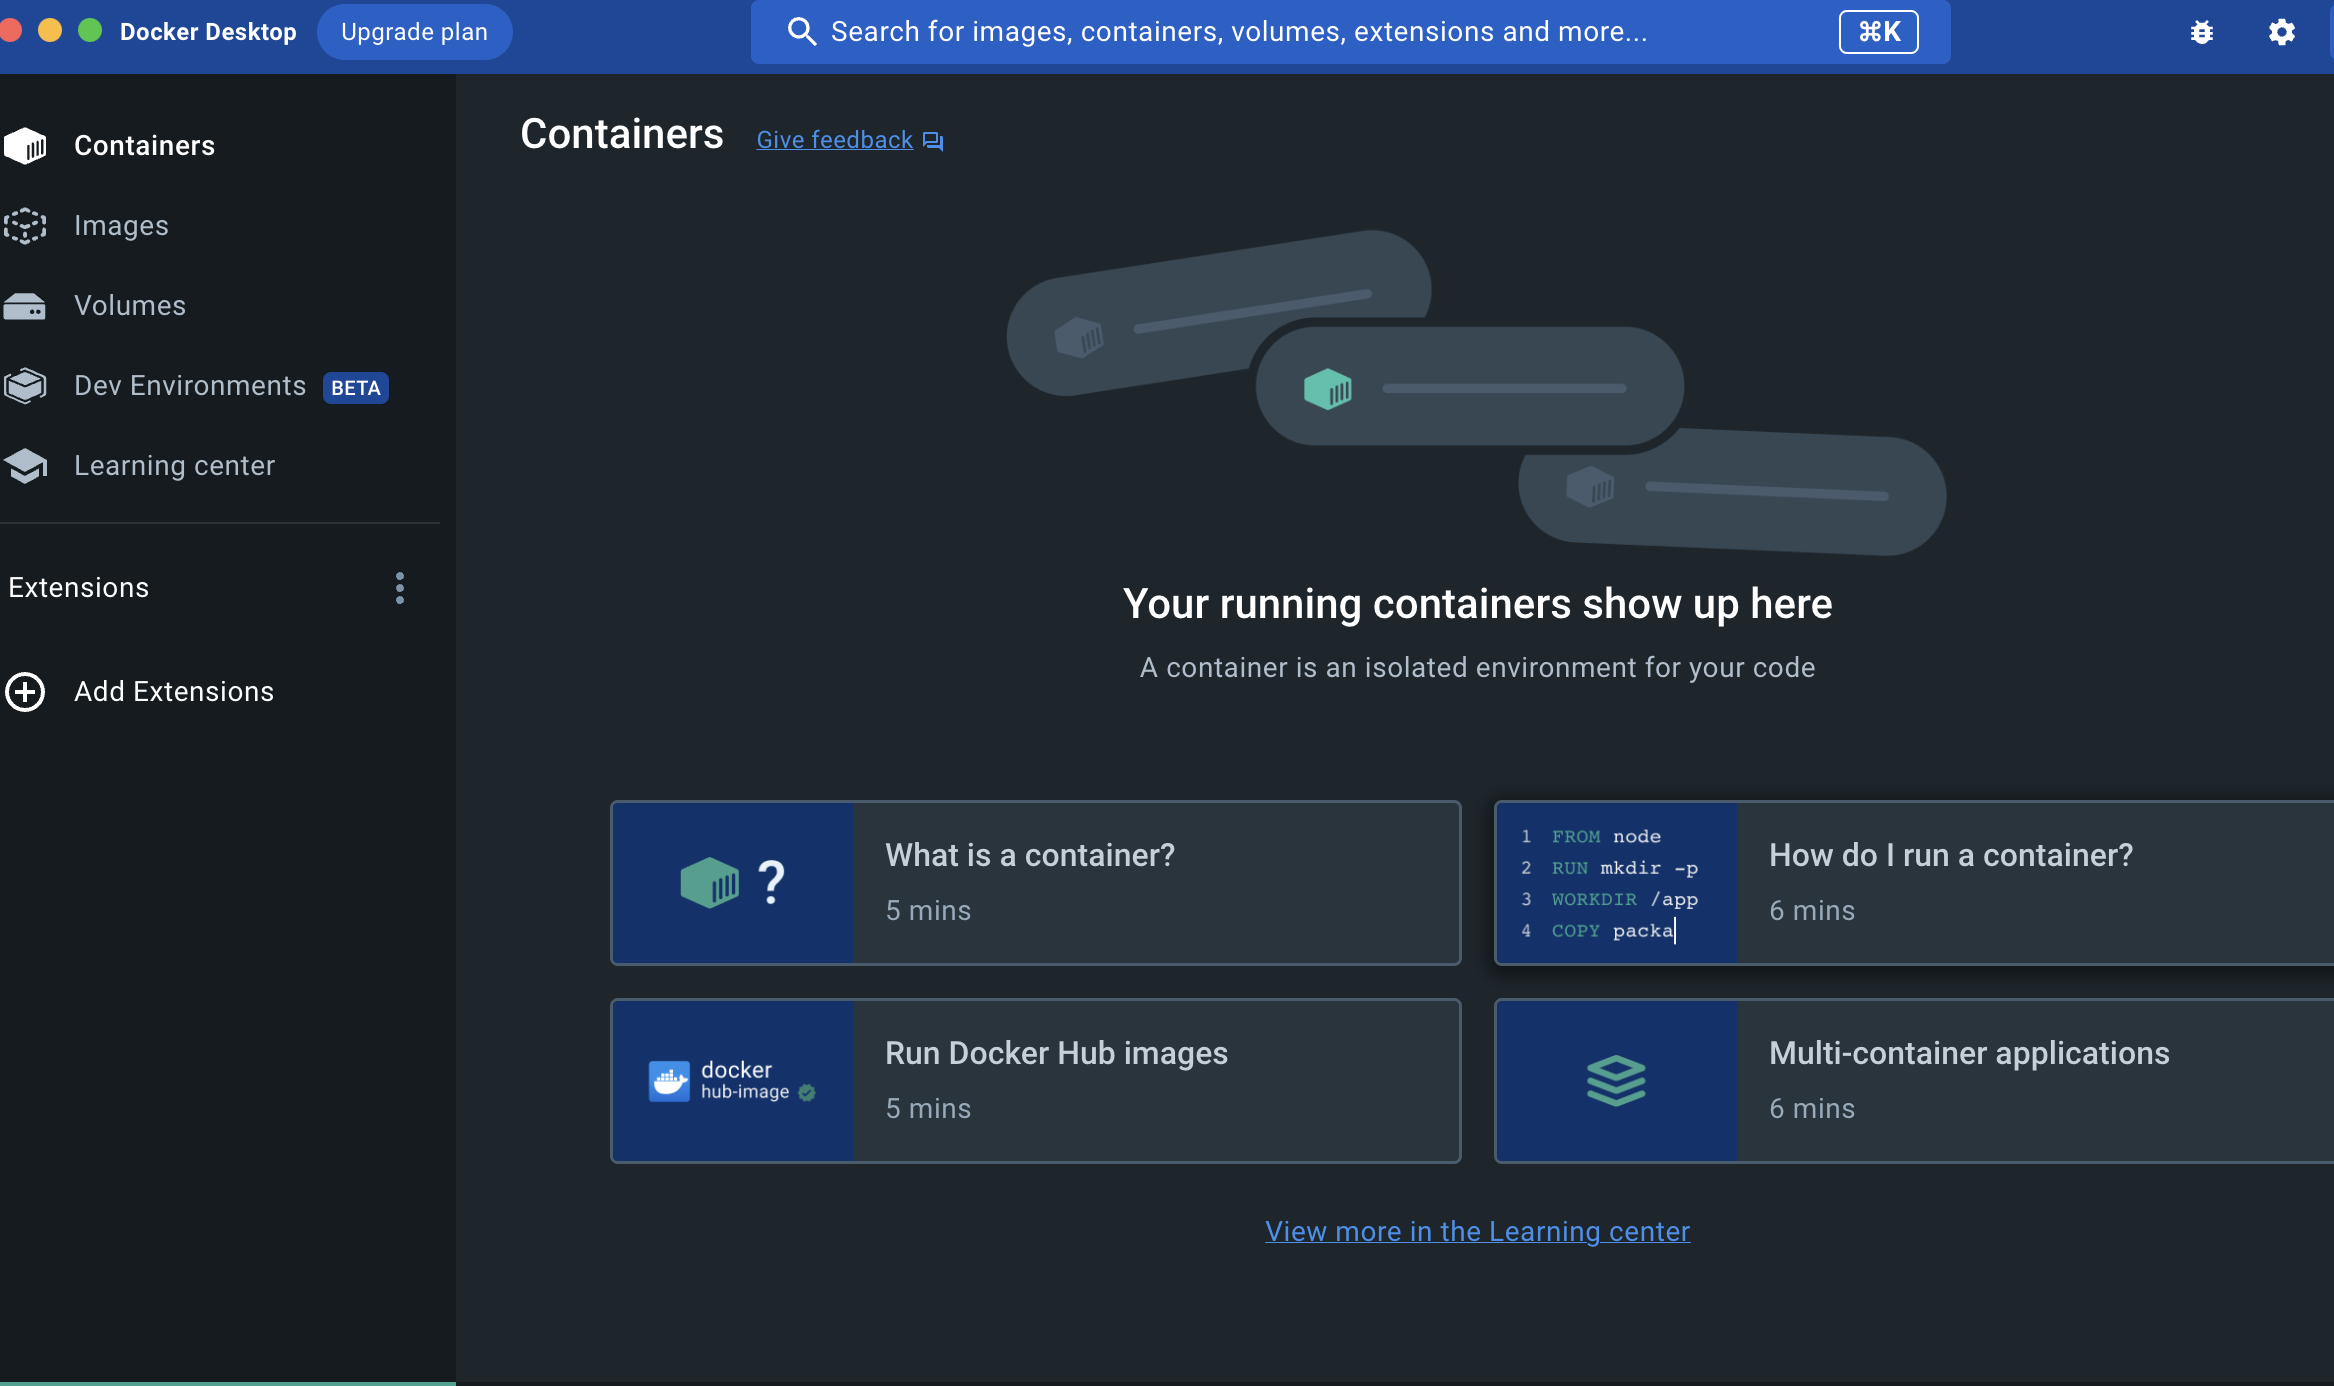This screenshot has width=2334, height=1386.
Task: Click the search magnifier icon
Action: point(801,32)
